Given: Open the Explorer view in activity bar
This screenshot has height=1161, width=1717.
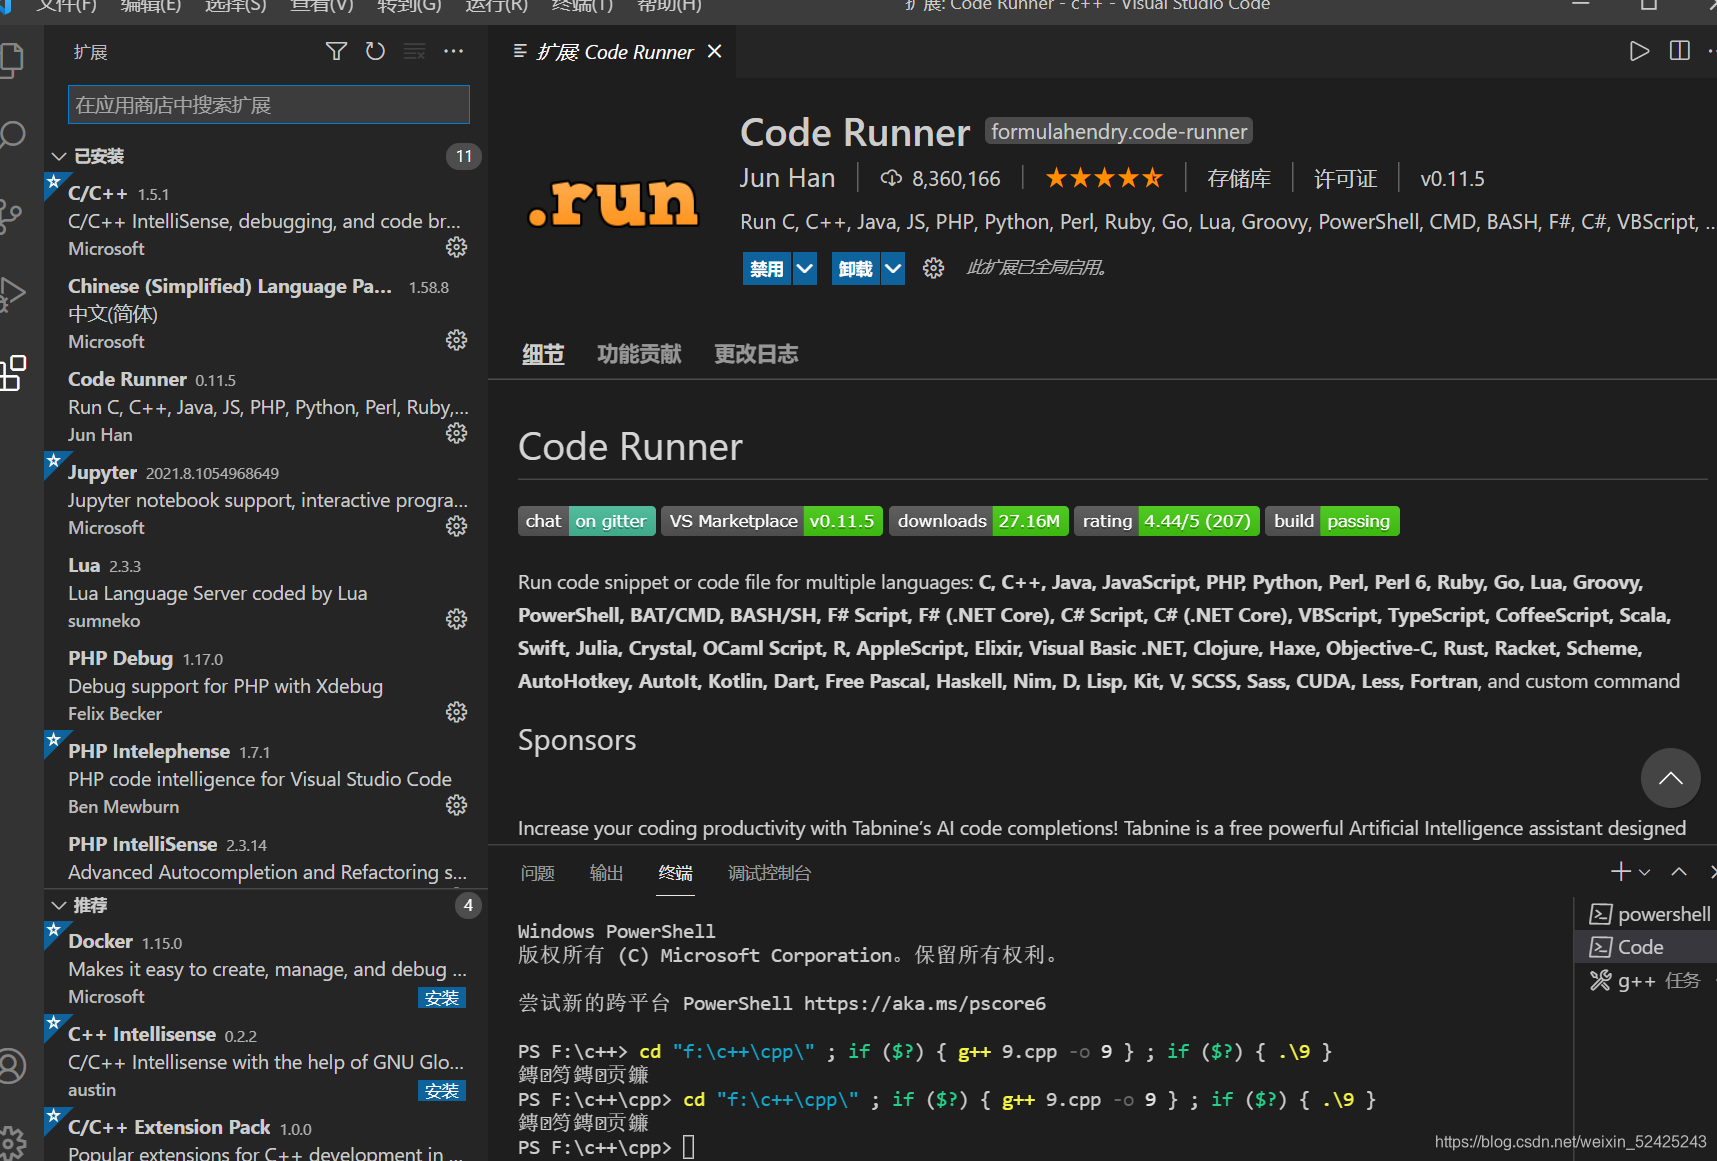Looking at the screenshot, I should point(10,60).
